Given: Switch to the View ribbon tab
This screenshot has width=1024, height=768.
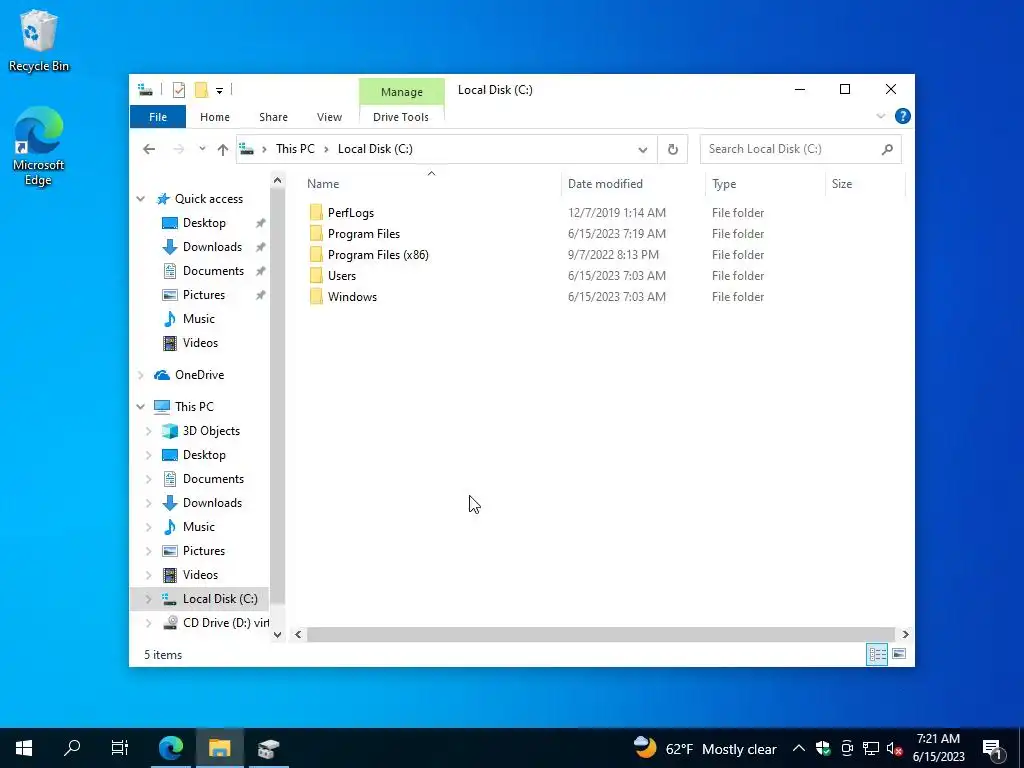Looking at the screenshot, I should (329, 117).
